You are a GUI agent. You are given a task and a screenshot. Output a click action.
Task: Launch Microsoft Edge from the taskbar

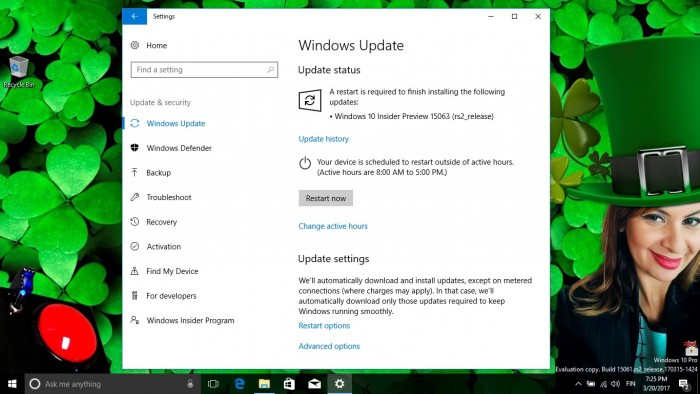240,384
